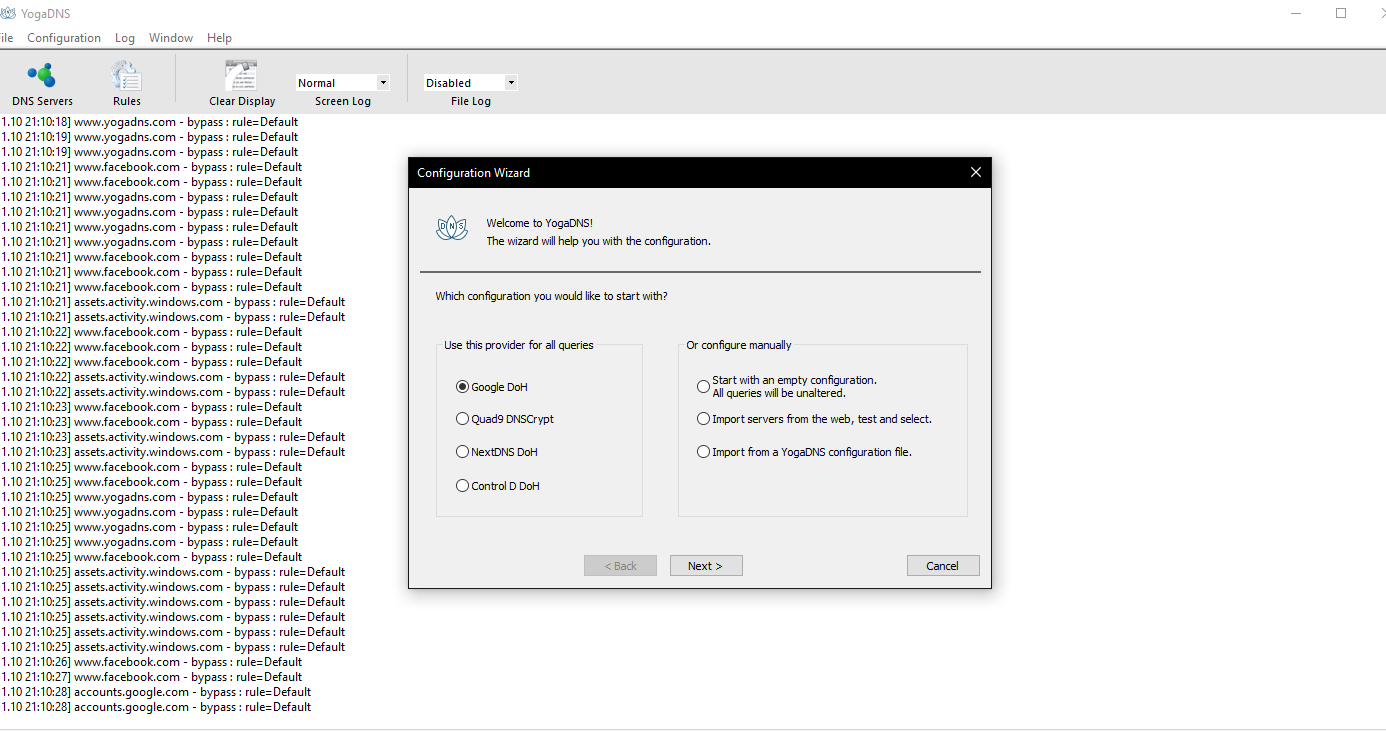
Task: Close the Configuration Wizard dialog
Action: point(976,172)
